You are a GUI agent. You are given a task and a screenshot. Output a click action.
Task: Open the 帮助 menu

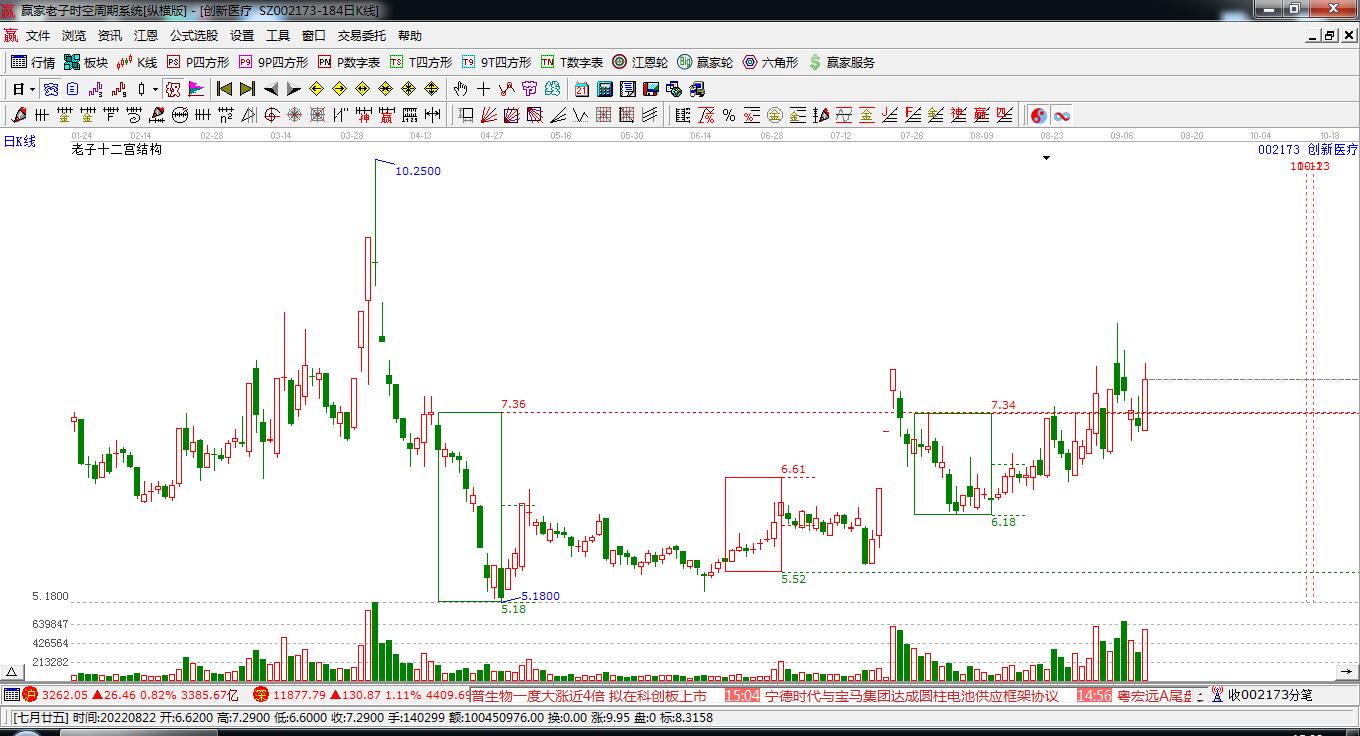point(410,36)
